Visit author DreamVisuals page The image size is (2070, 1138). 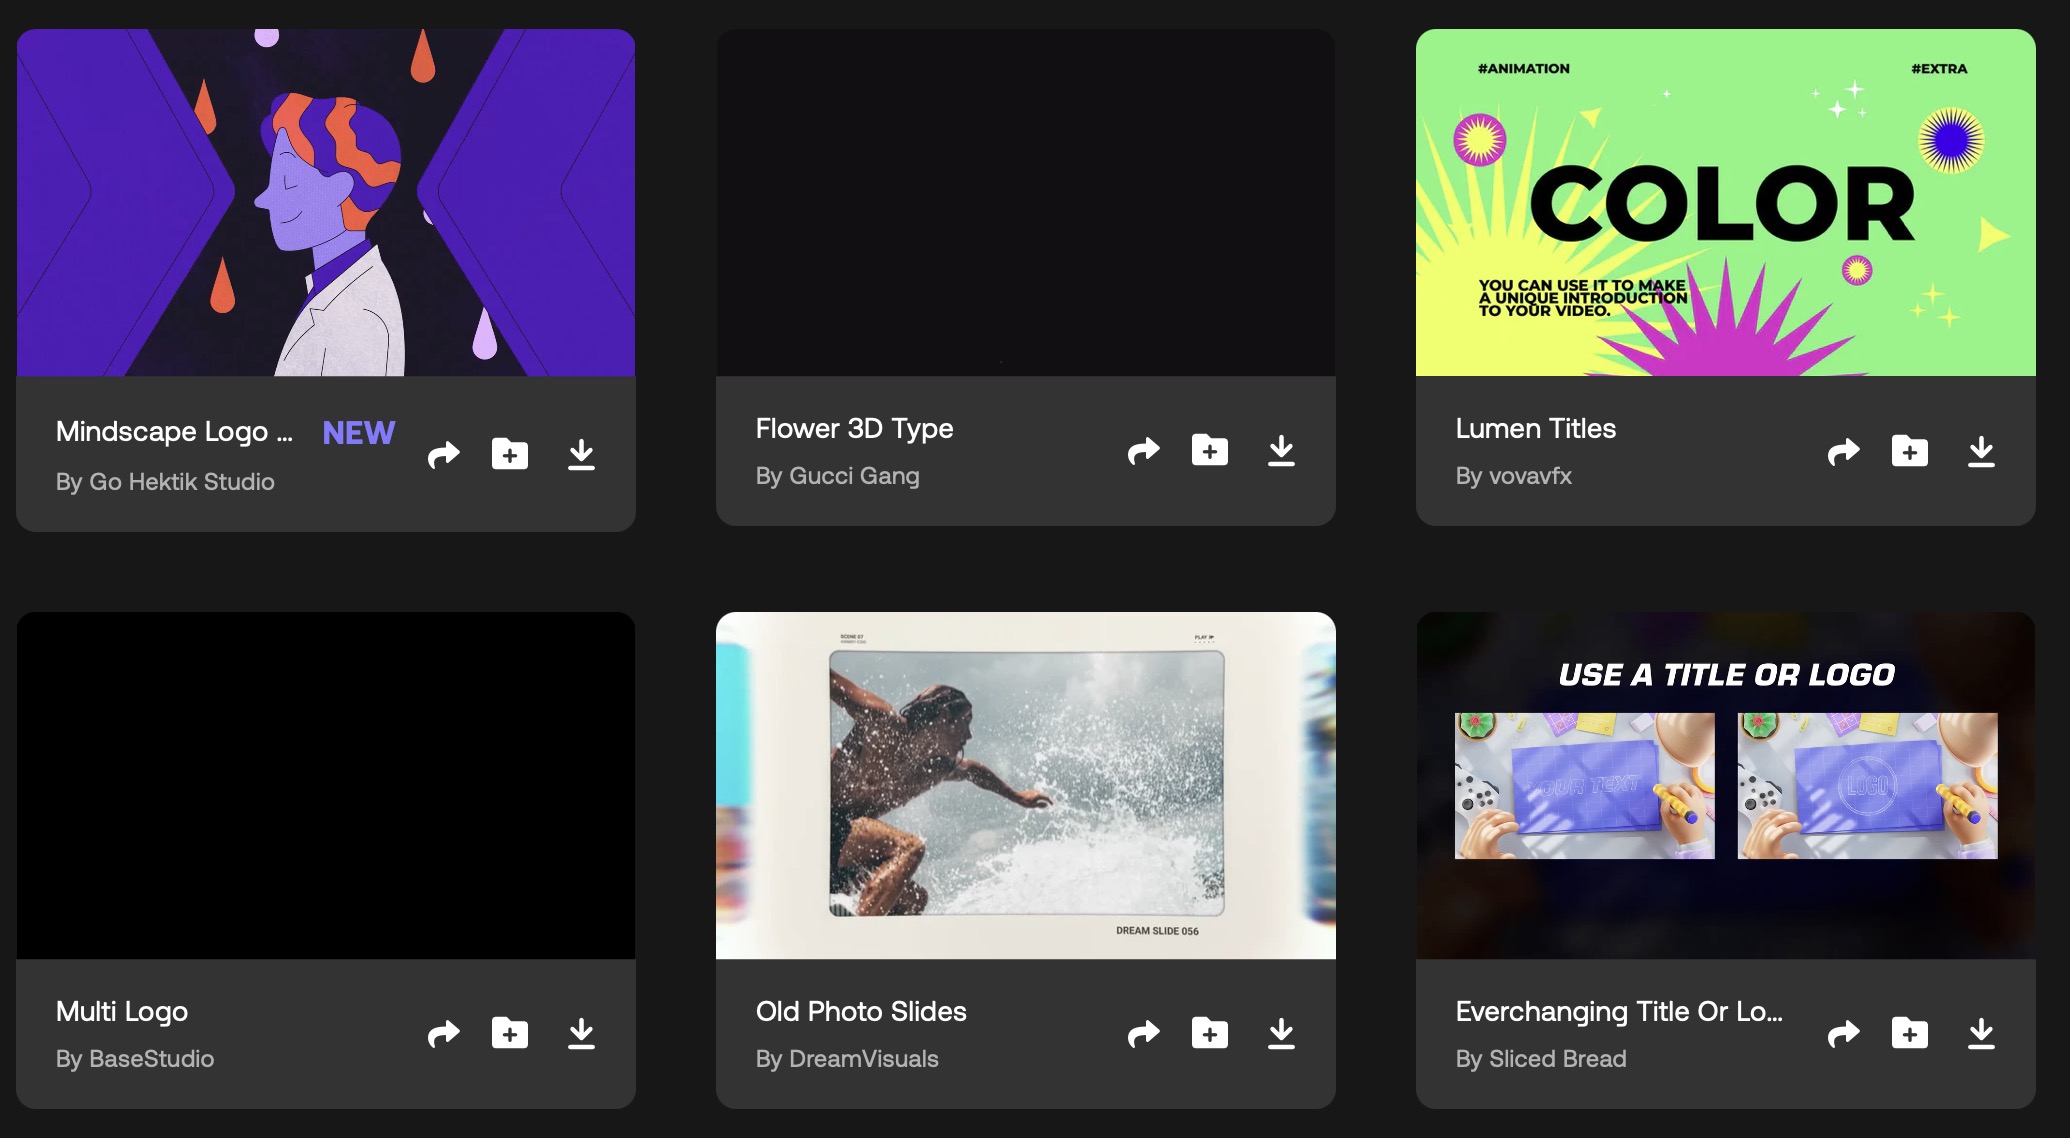(x=863, y=1059)
